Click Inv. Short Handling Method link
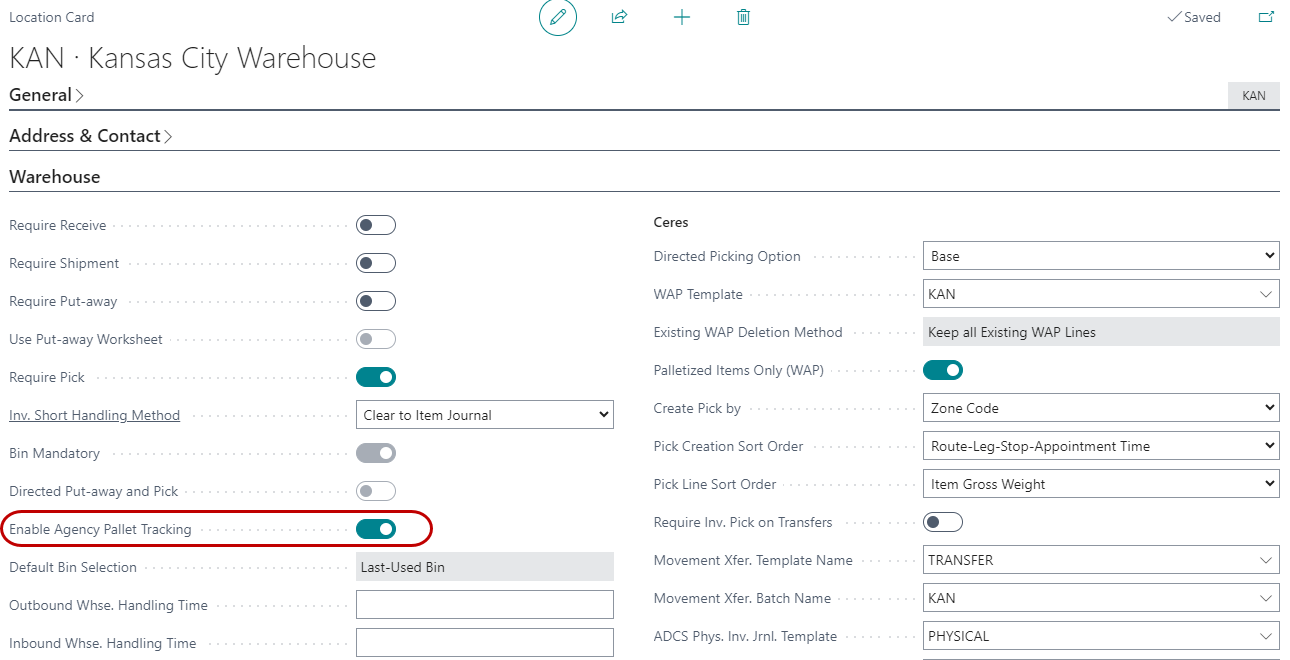Image resolution: width=1290 pixels, height=660 pixels. (95, 416)
